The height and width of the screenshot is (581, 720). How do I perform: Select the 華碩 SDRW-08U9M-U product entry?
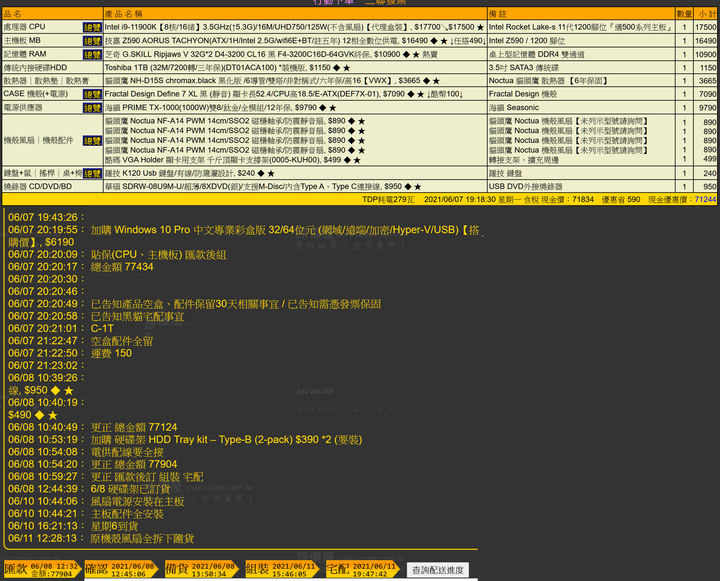(263, 186)
